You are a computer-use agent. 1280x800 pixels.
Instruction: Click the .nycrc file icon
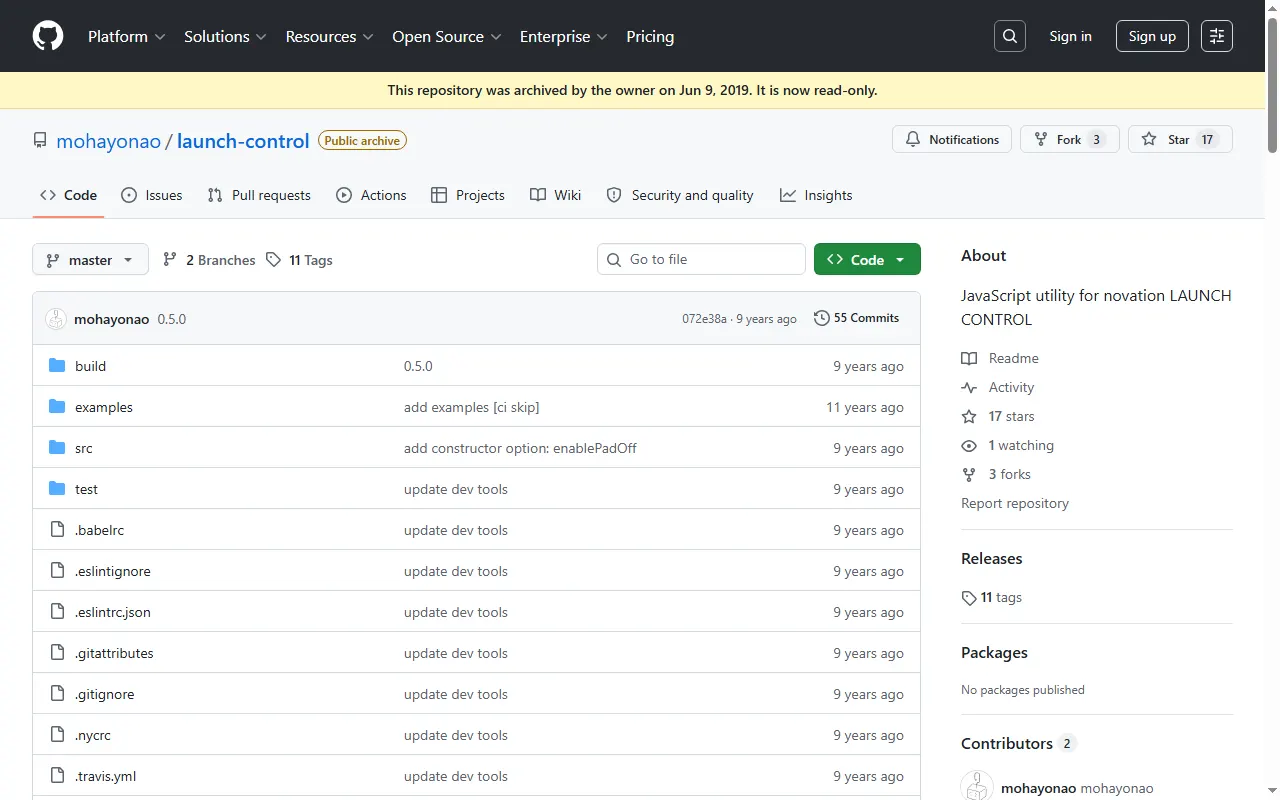(x=57, y=735)
